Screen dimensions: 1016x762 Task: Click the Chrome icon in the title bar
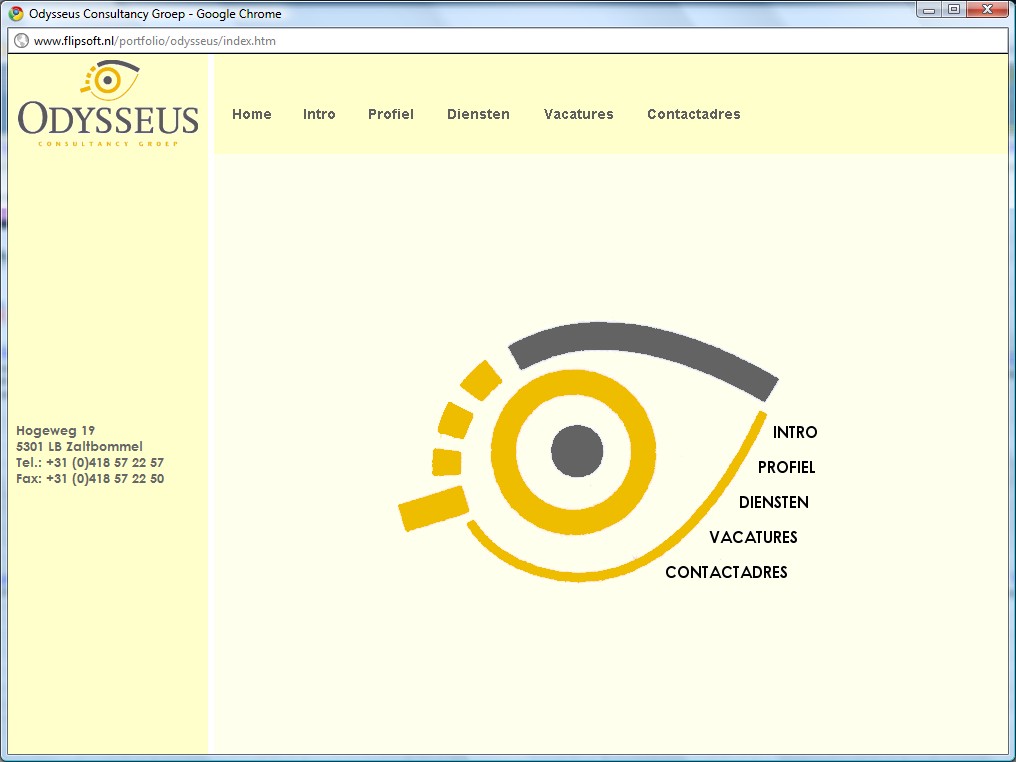point(16,14)
